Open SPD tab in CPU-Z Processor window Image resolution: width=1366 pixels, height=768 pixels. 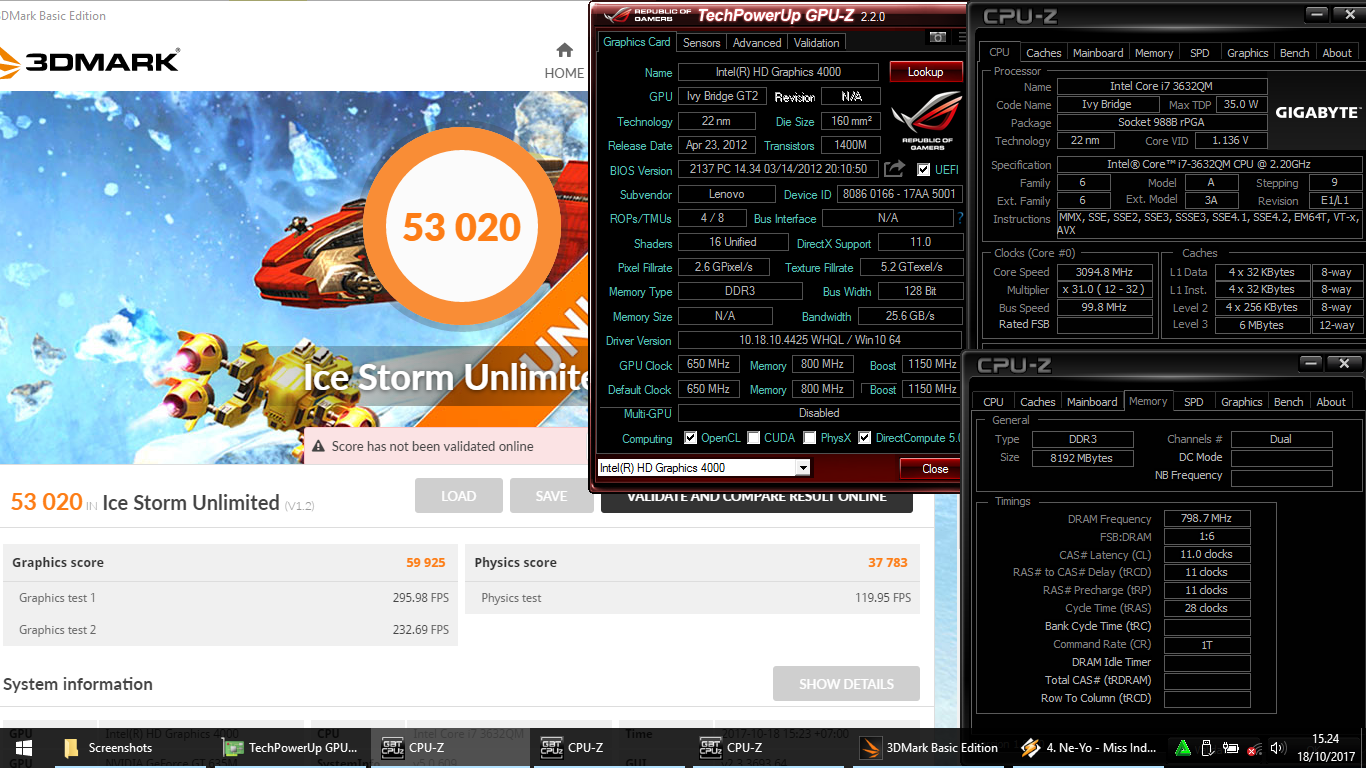1200,53
